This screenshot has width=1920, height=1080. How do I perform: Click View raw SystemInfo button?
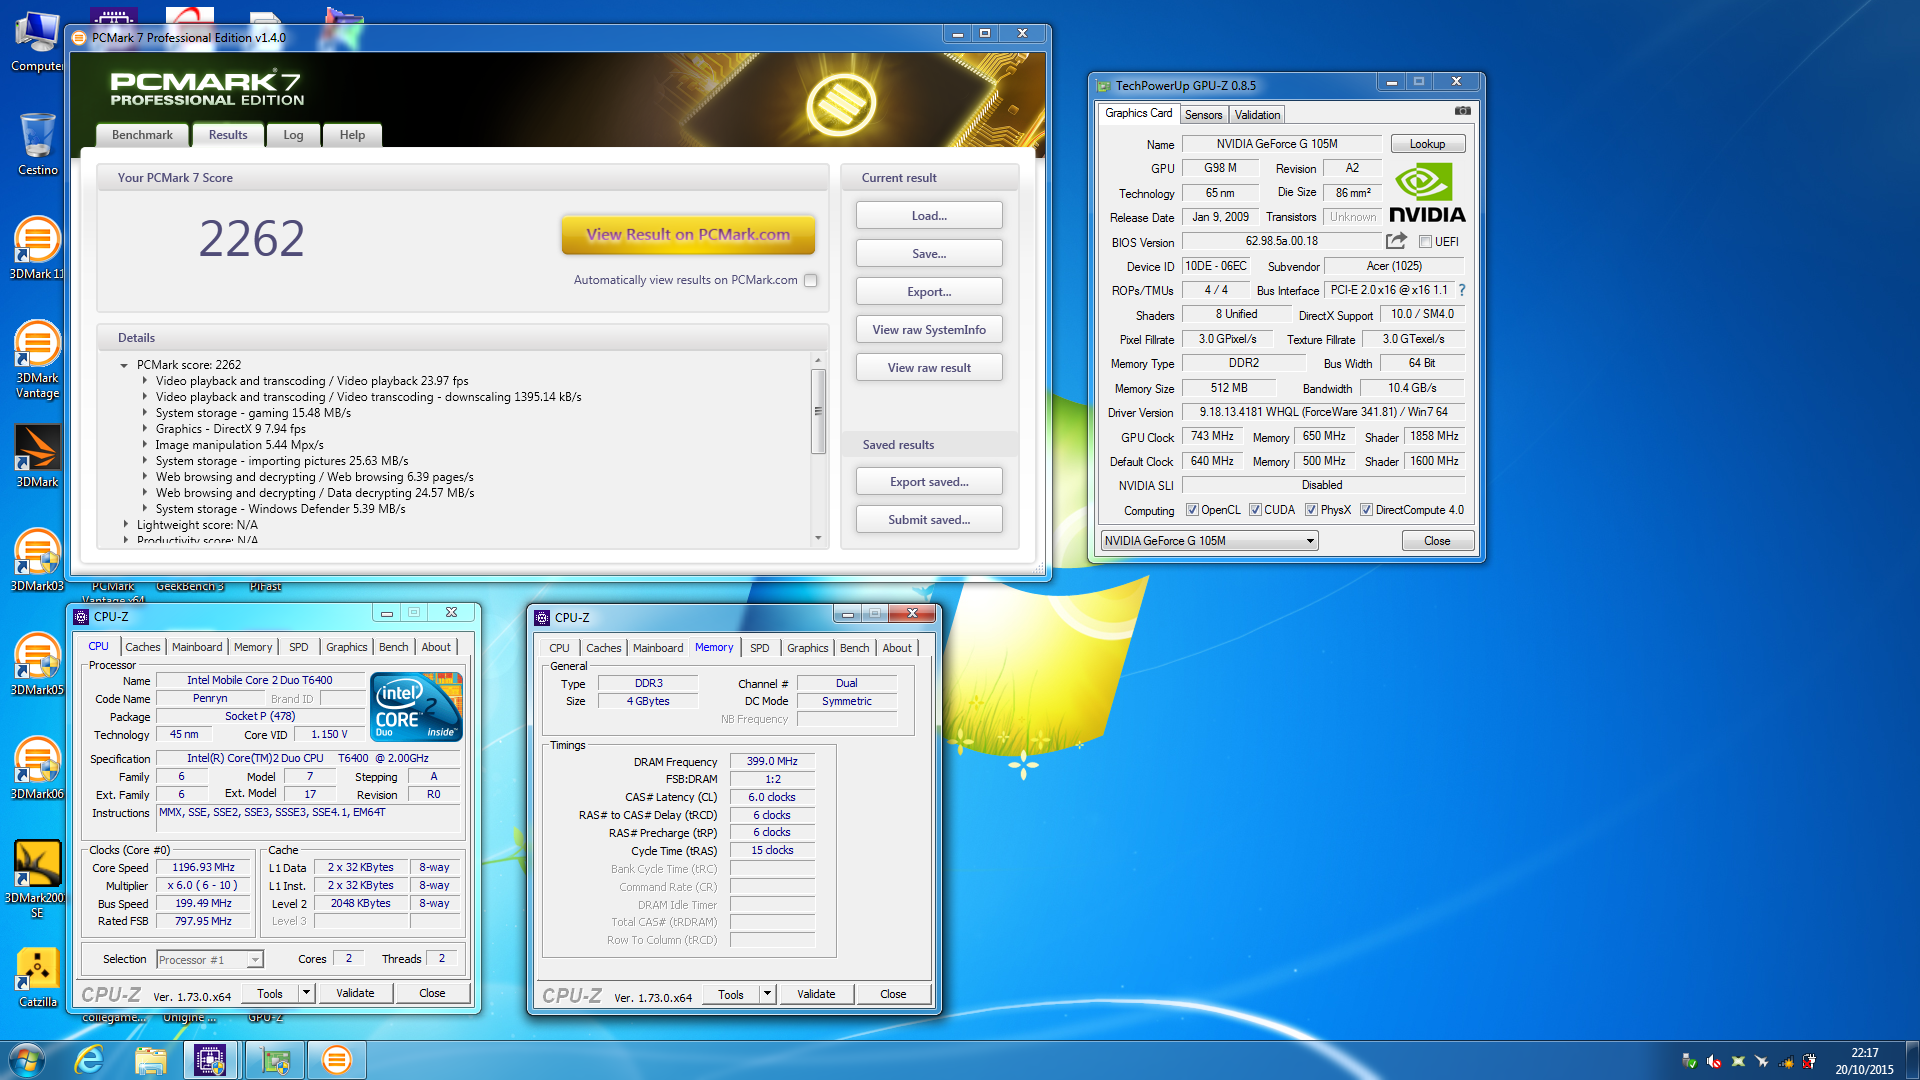click(929, 330)
